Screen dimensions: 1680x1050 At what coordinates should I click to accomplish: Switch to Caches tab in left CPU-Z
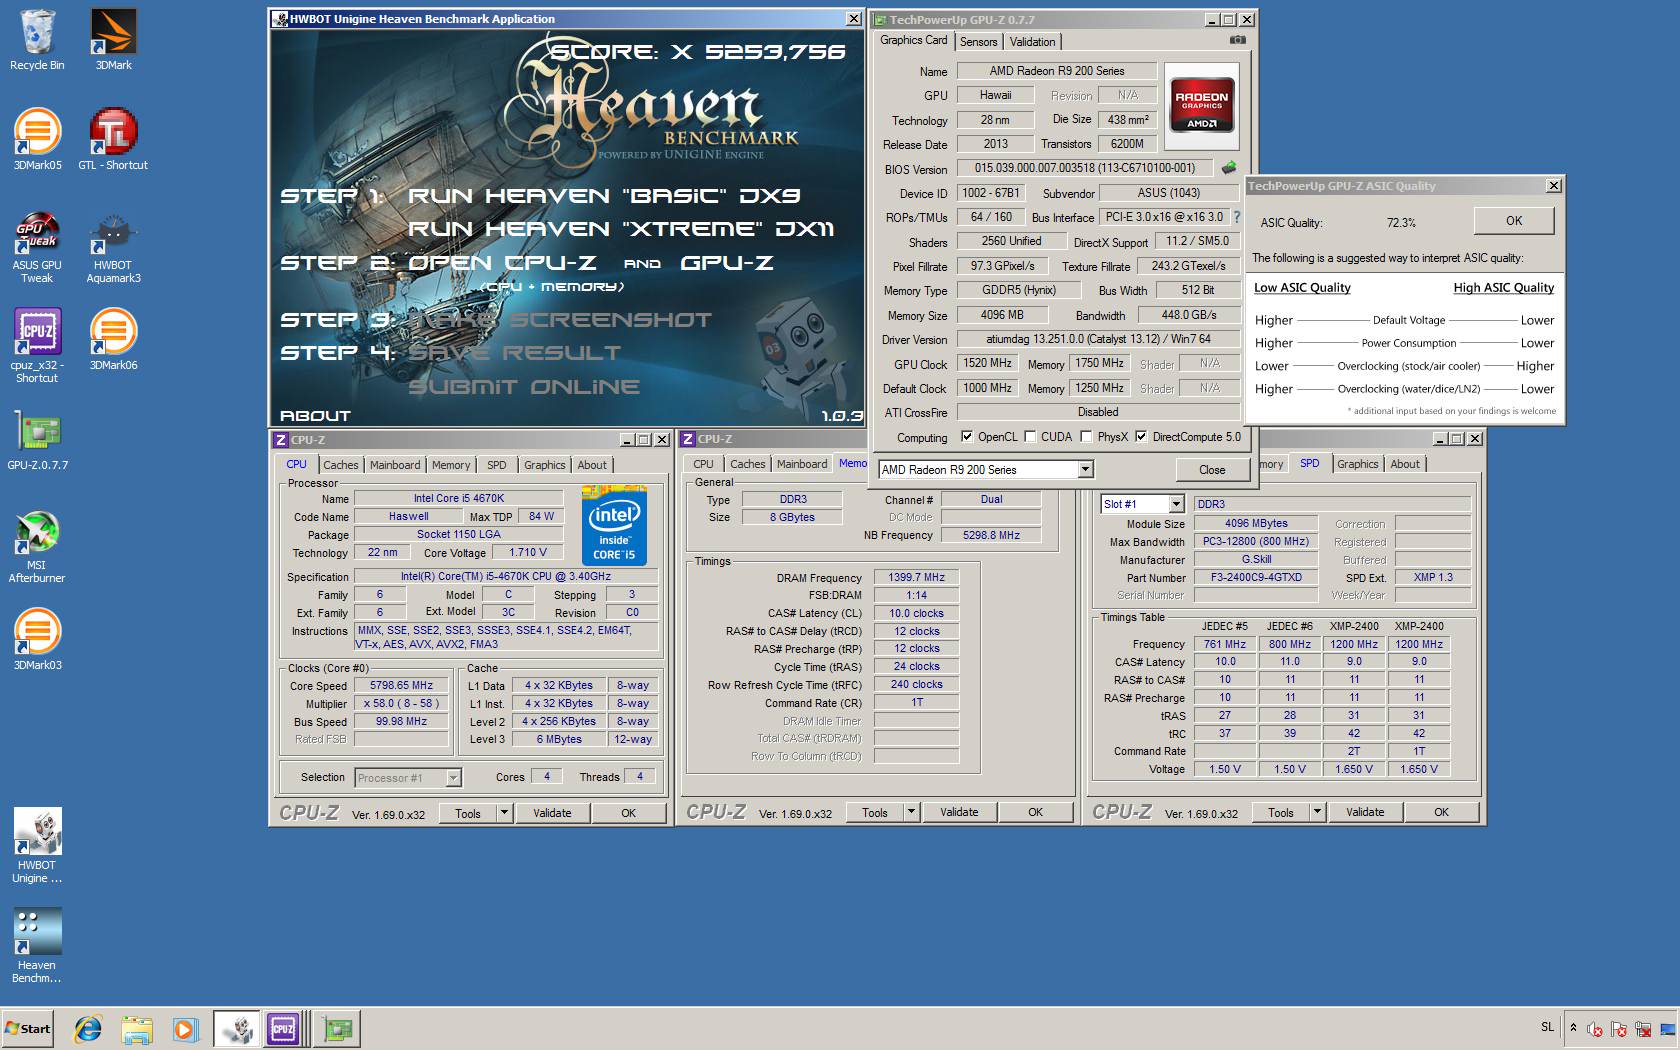tap(341, 465)
